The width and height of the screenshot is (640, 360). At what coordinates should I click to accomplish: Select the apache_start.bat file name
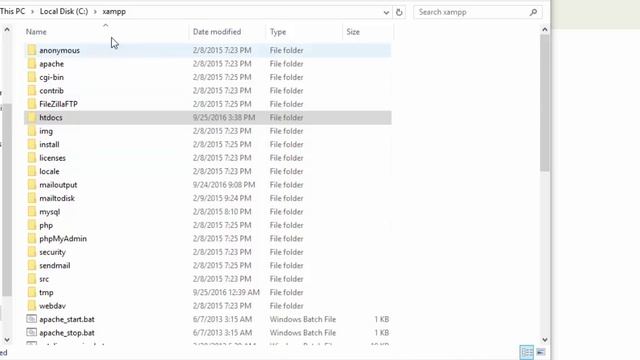[67, 319]
